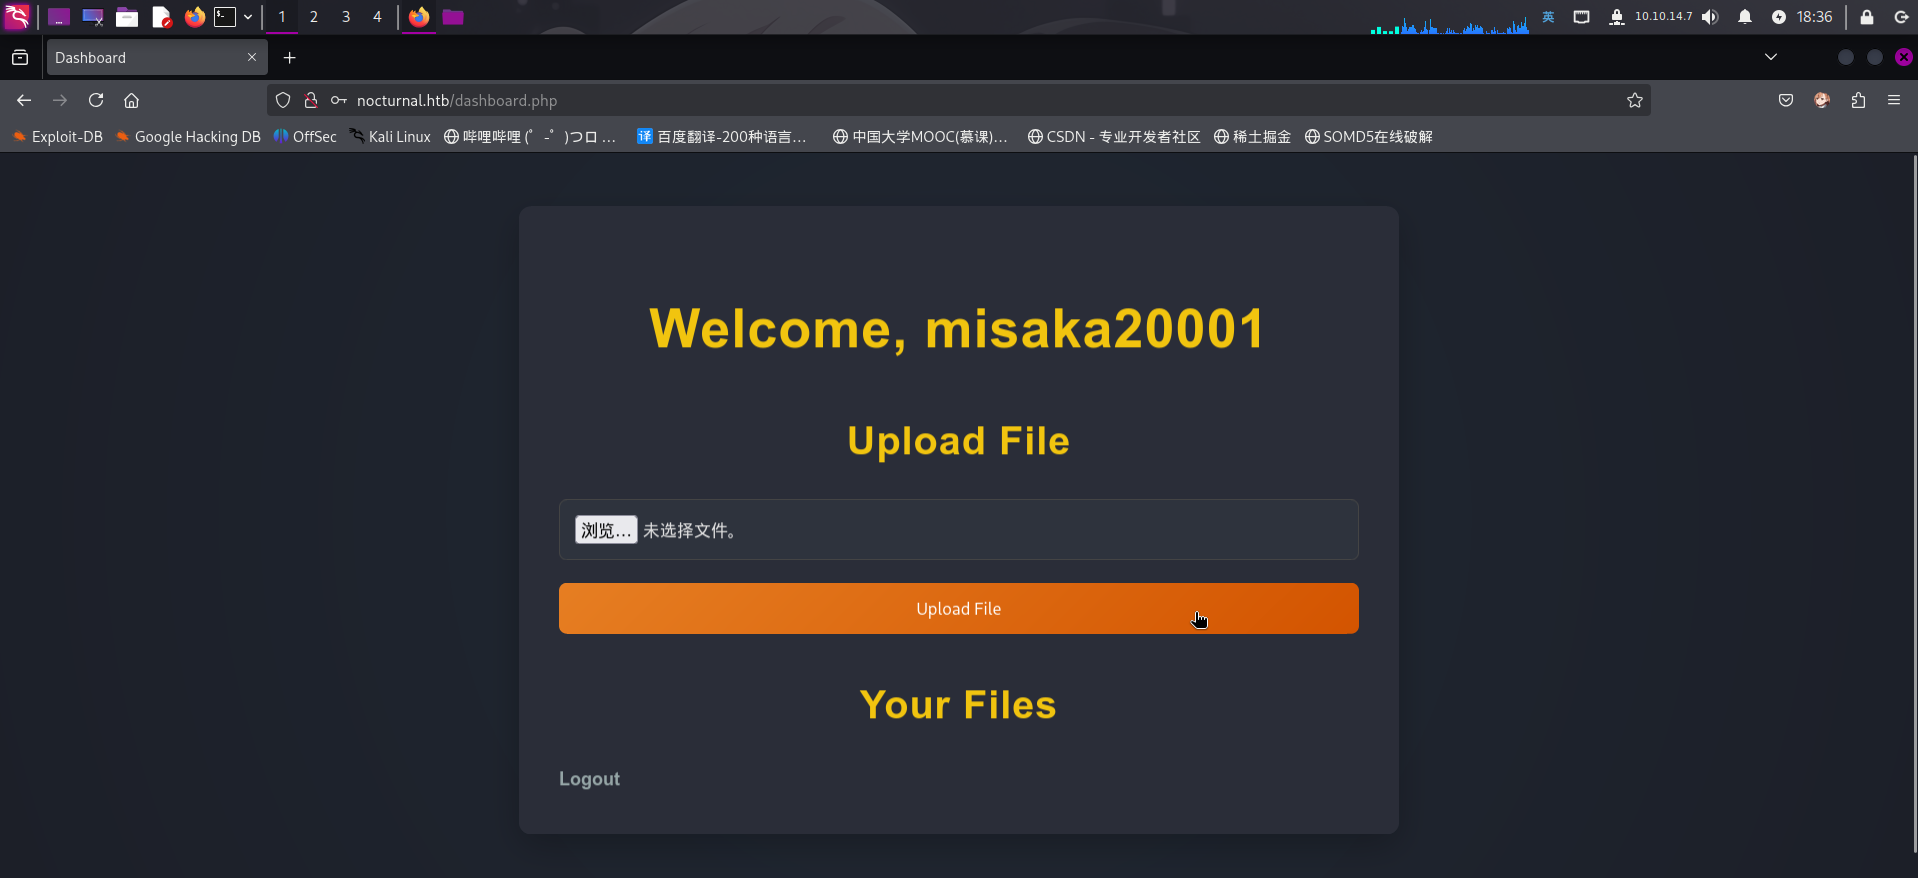Open the Firefox hamburger application menu
Viewport: 1918px width, 878px height.
point(1894,100)
